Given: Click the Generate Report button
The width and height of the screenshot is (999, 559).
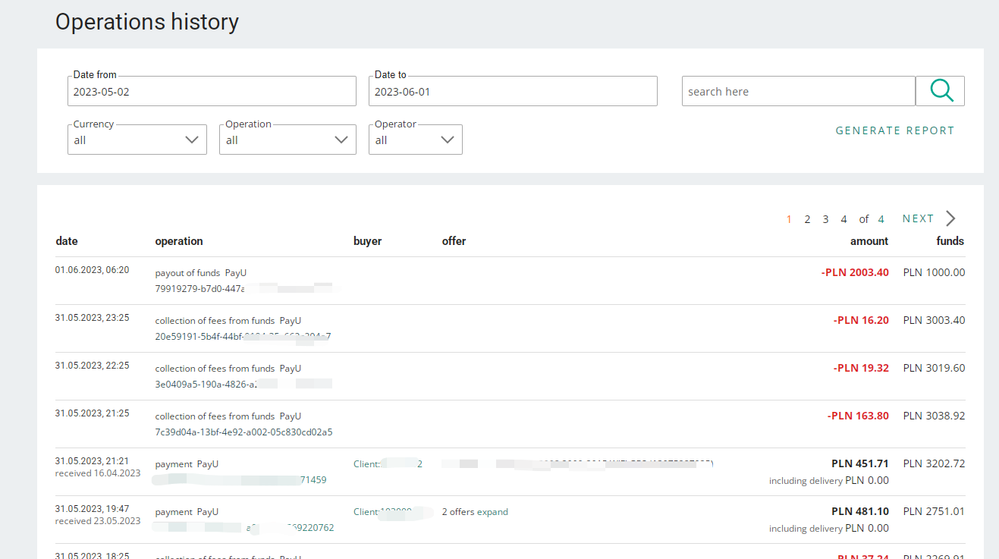Looking at the screenshot, I should (895, 131).
